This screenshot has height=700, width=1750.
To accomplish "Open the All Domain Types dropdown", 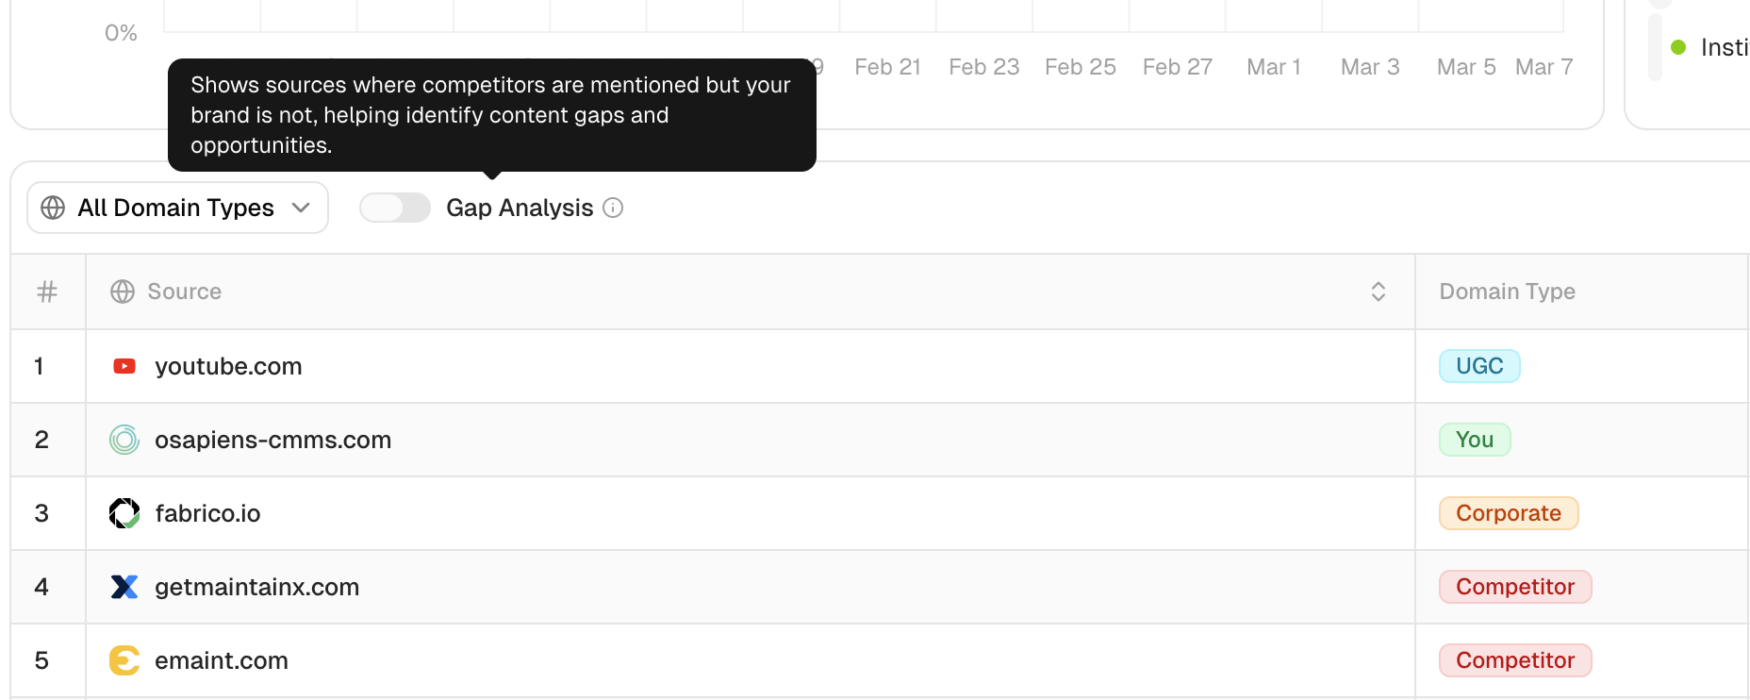I will pos(177,208).
